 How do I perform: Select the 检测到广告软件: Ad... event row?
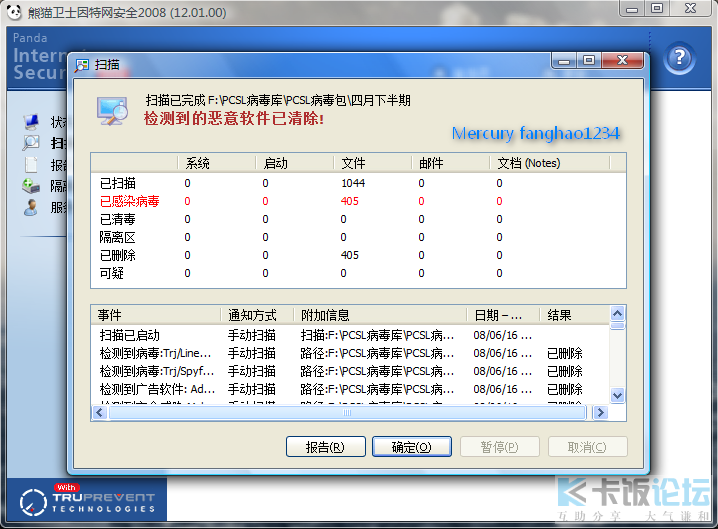click(350, 389)
